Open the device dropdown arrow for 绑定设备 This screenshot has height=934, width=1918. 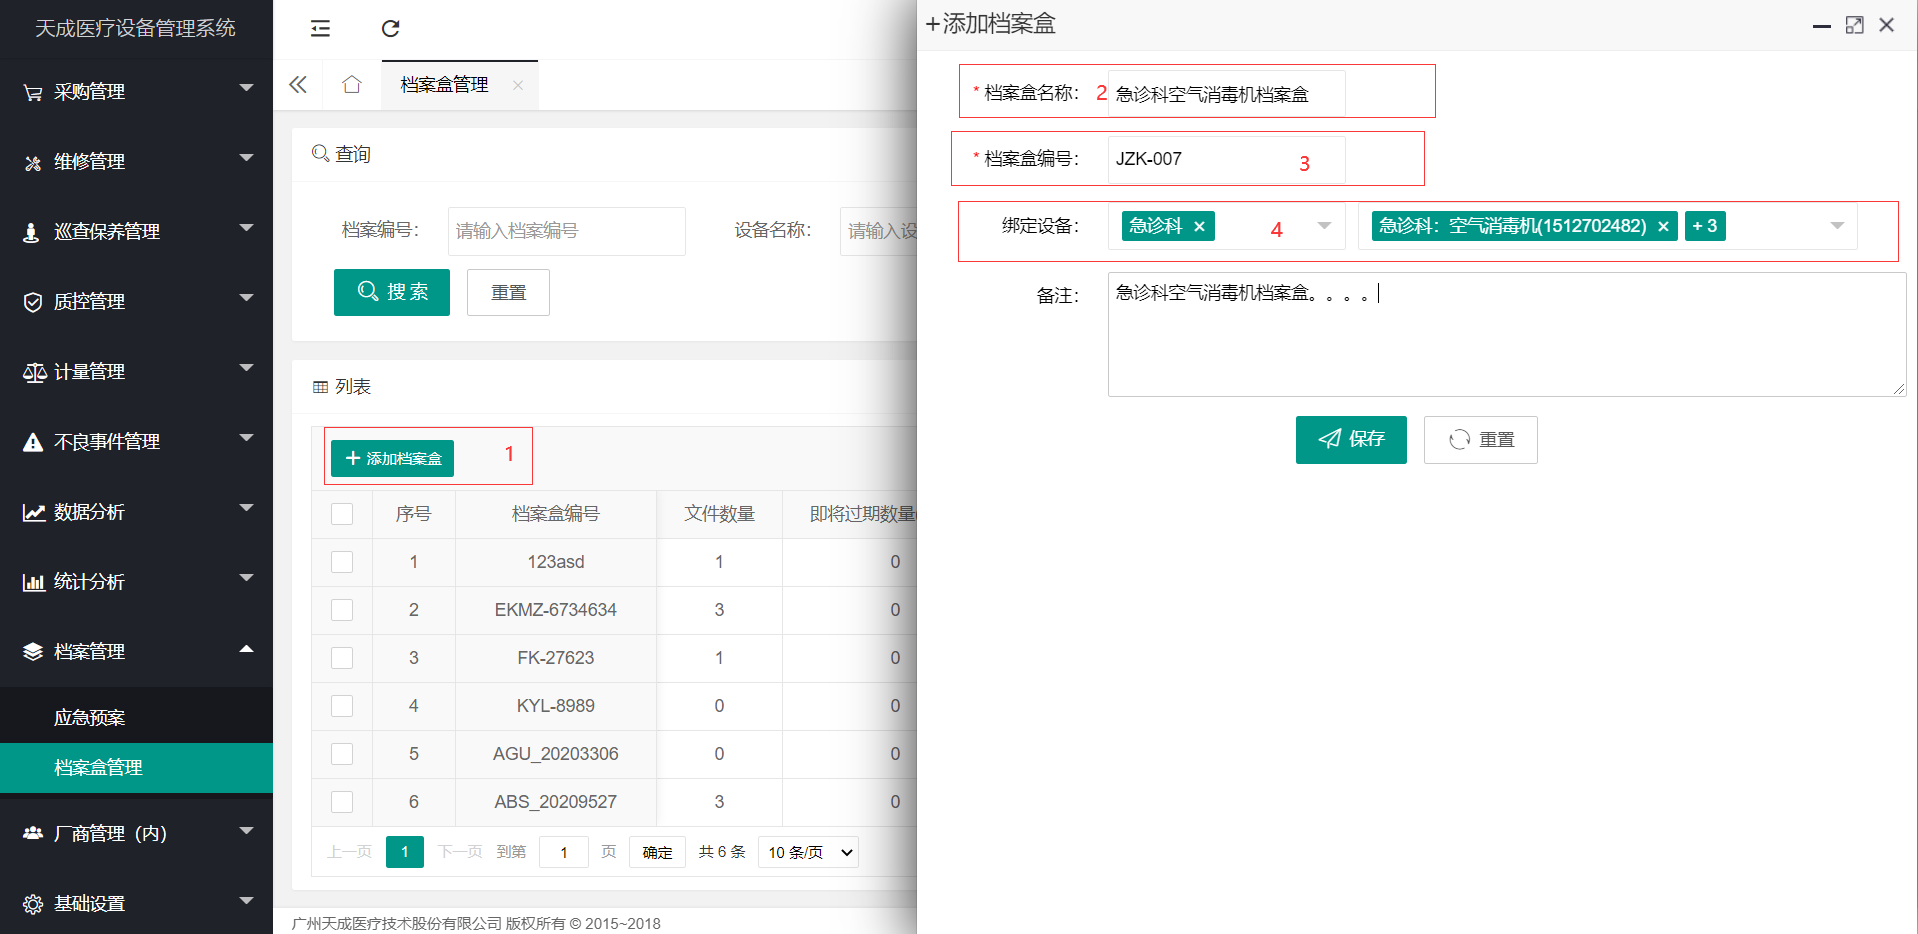coord(1837,226)
